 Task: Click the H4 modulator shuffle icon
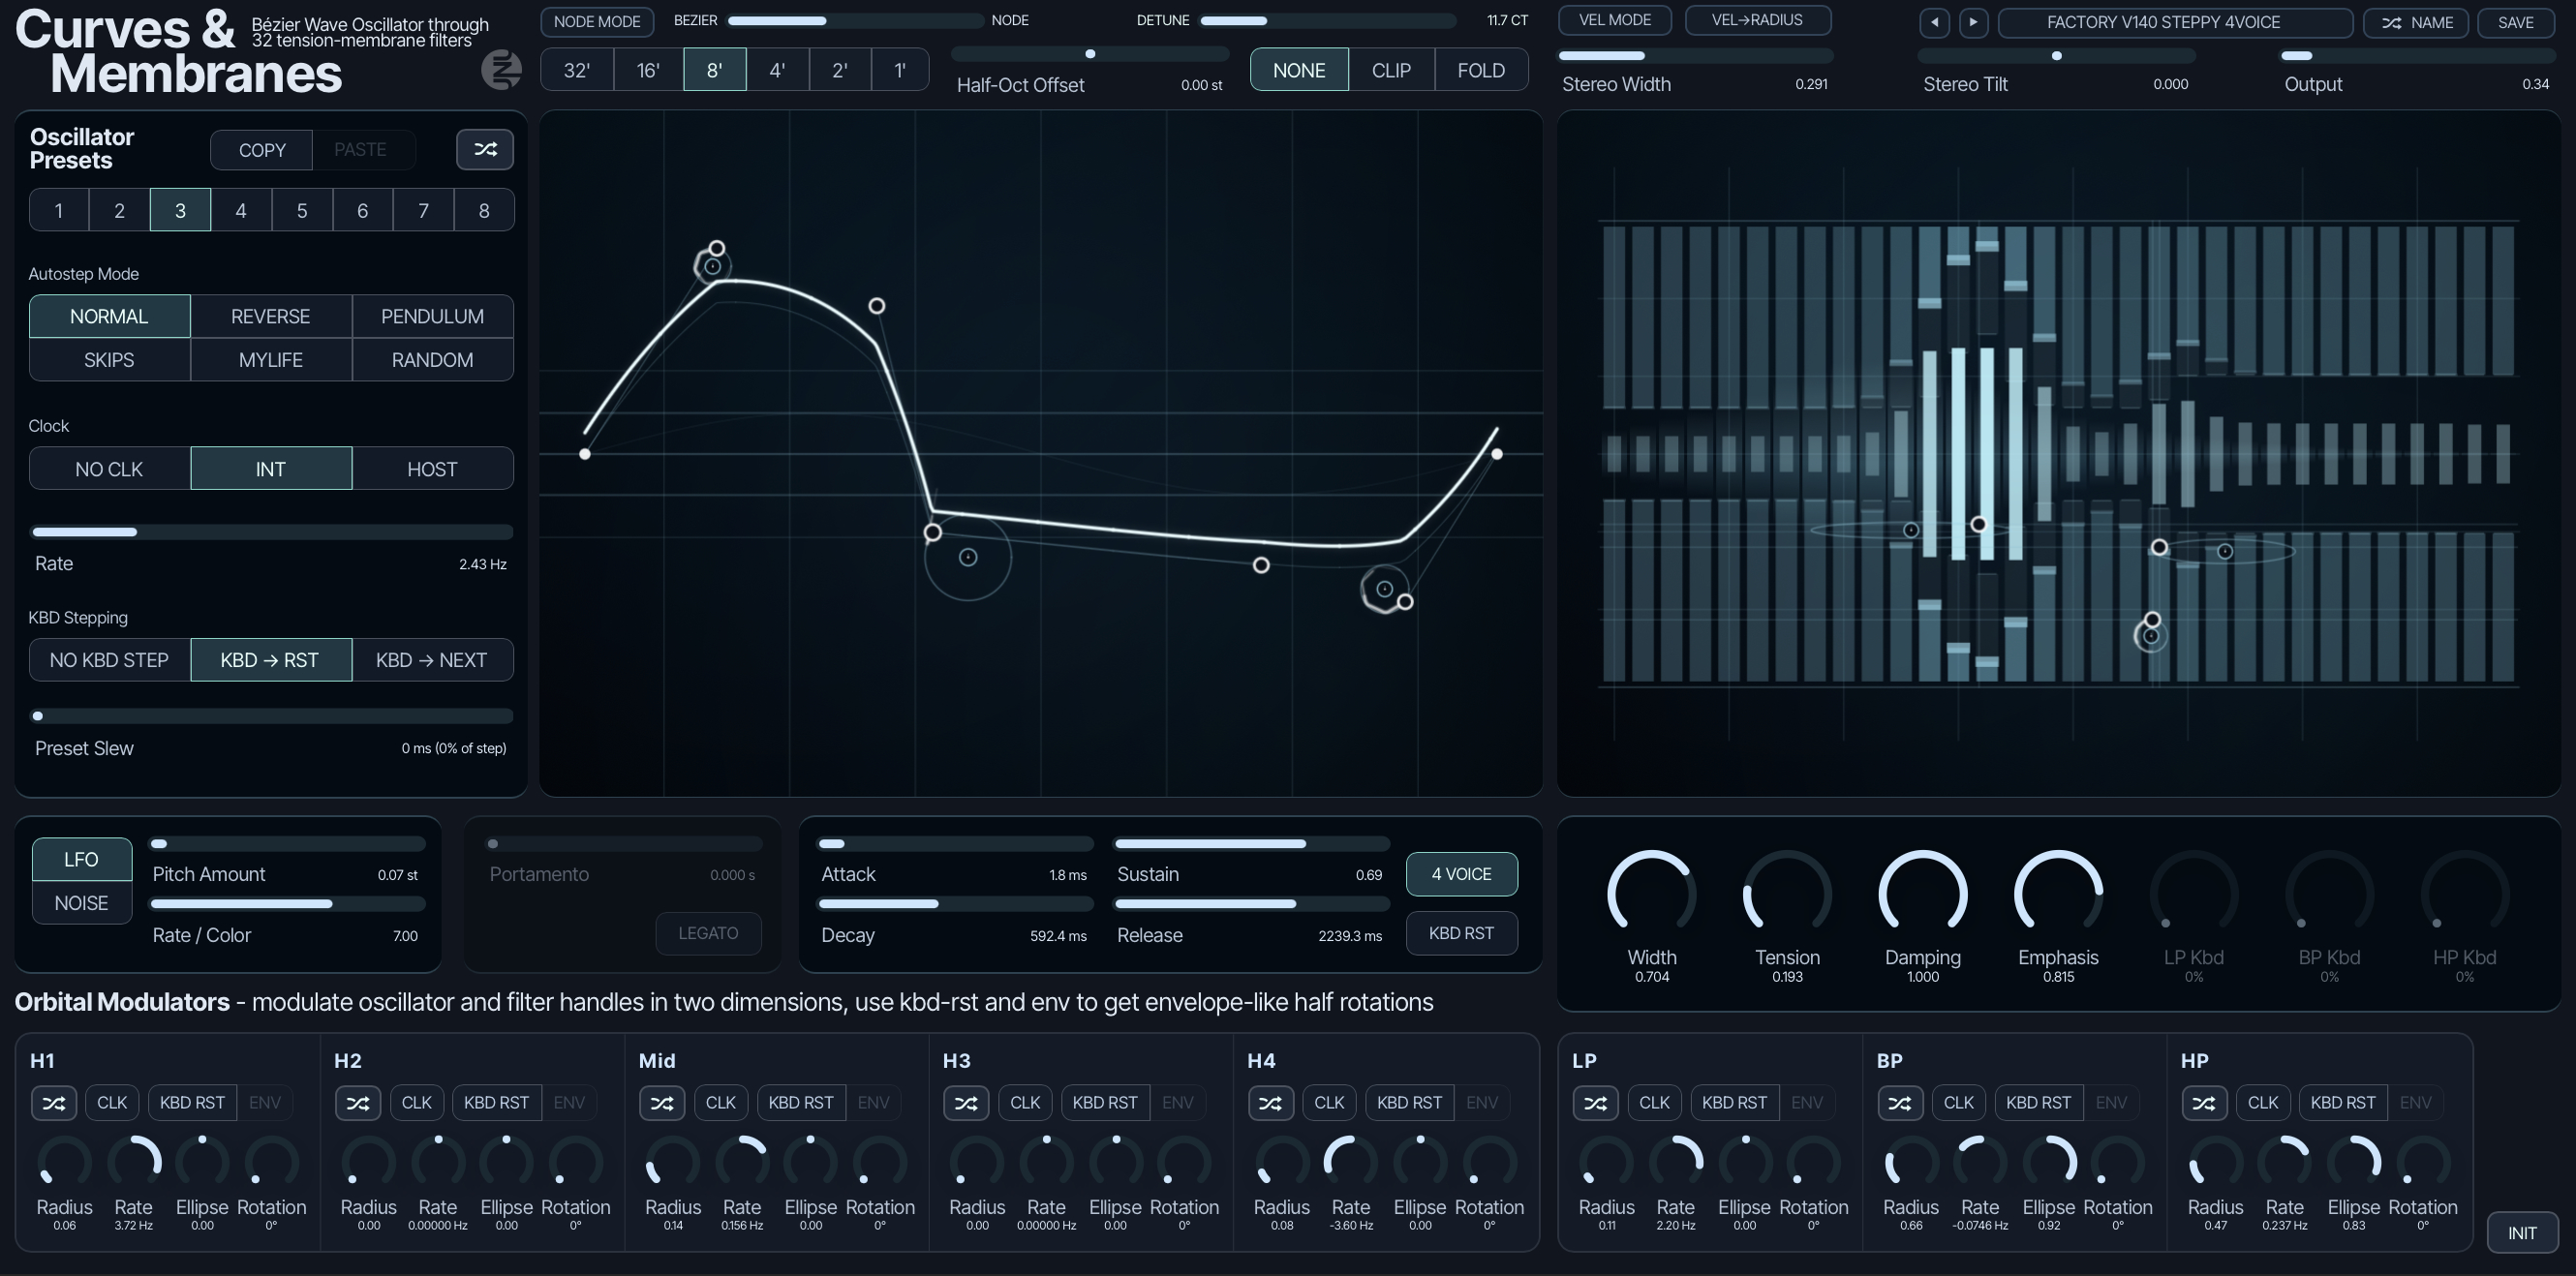[x=1270, y=1102]
